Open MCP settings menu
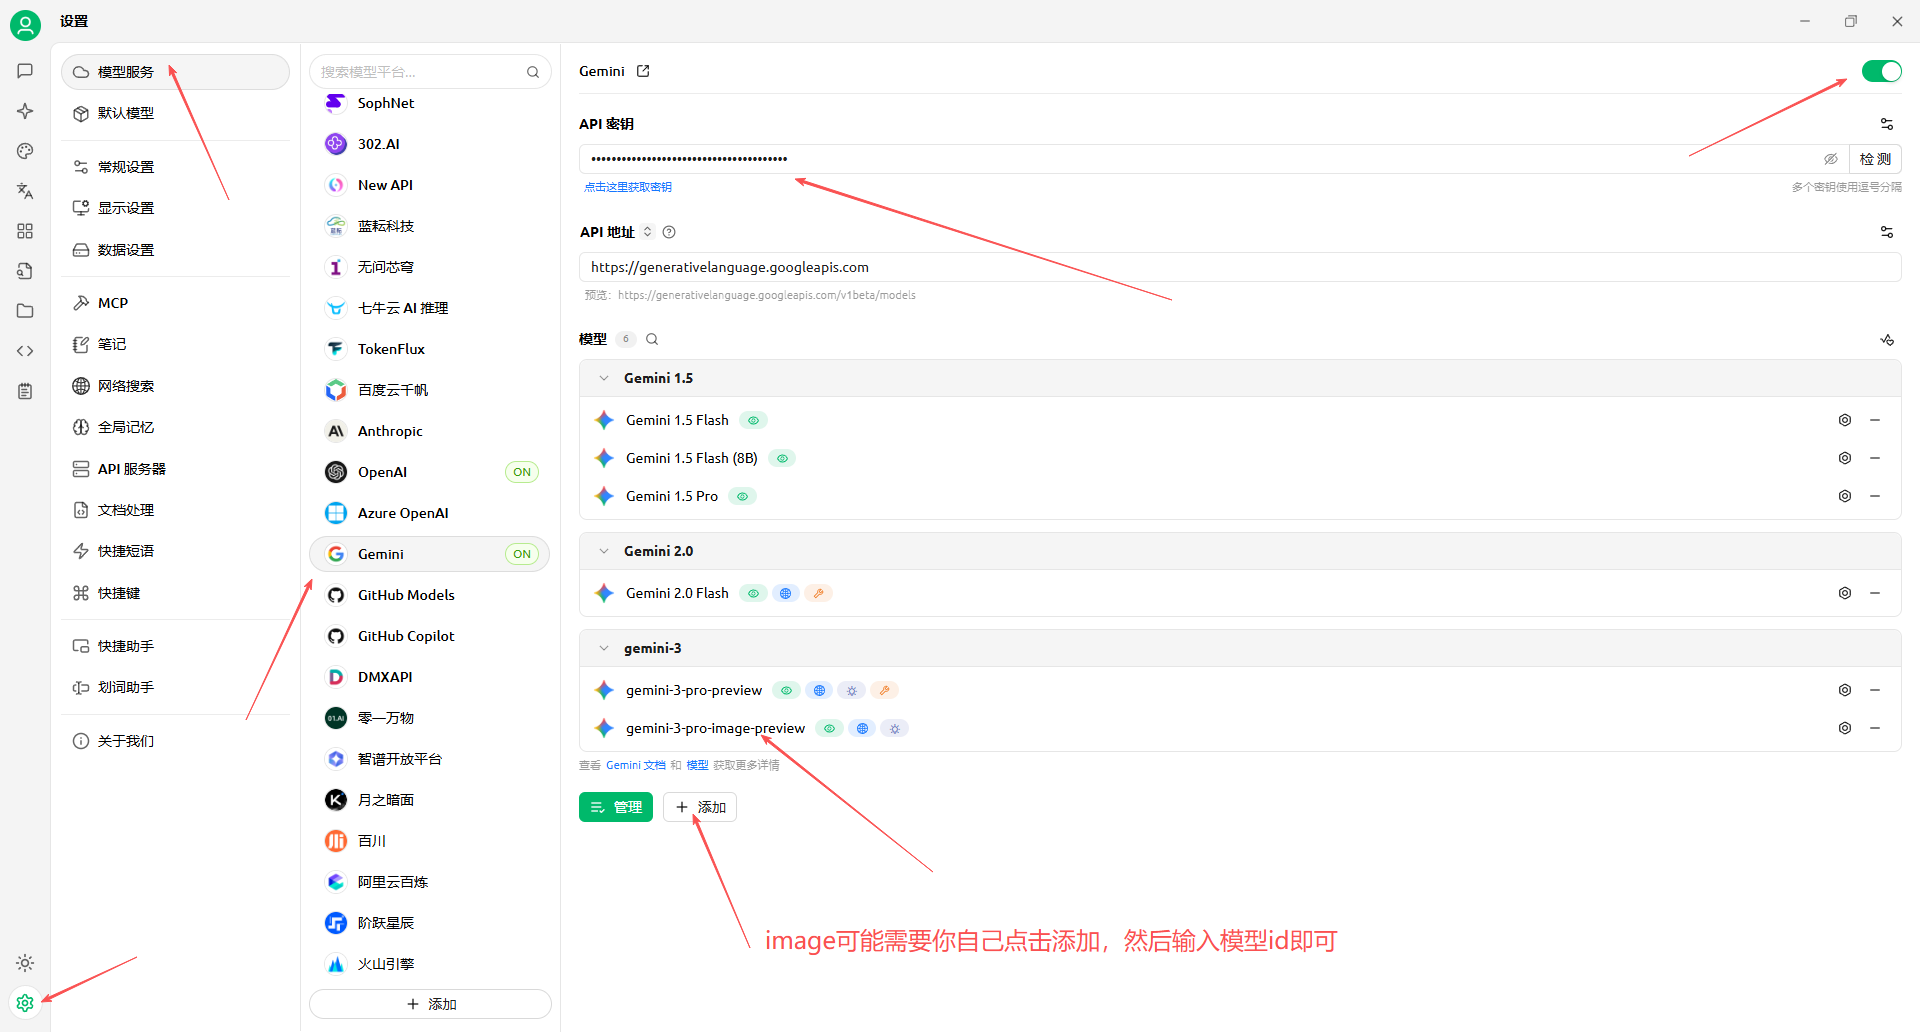The width and height of the screenshot is (1920, 1032). (175, 303)
